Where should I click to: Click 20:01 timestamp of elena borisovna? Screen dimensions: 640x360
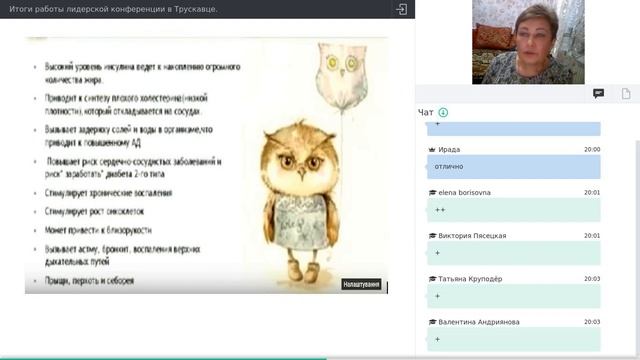[592, 193]
